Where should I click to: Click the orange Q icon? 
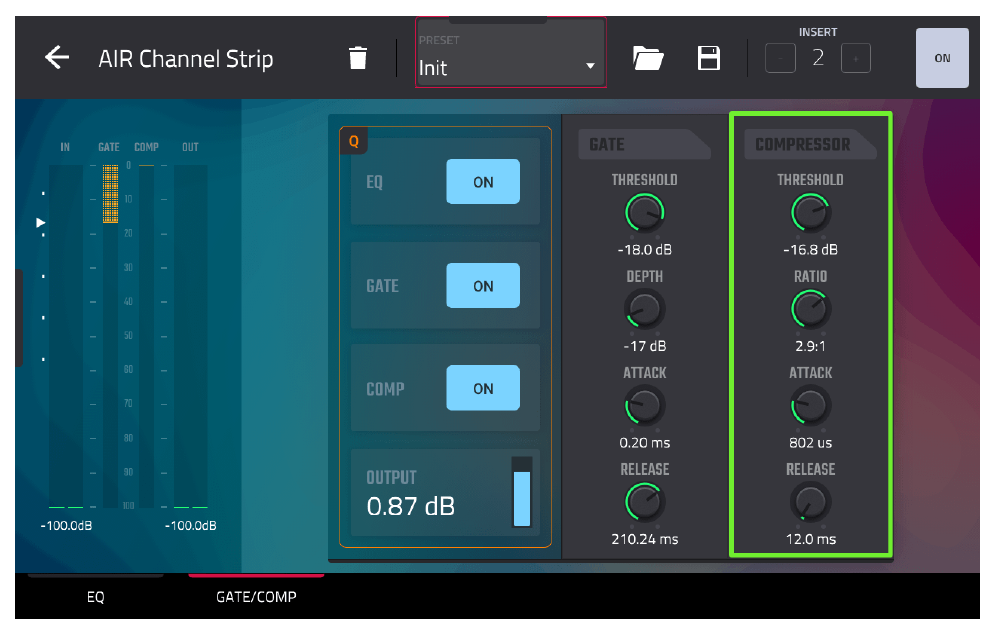coord(354,141)
